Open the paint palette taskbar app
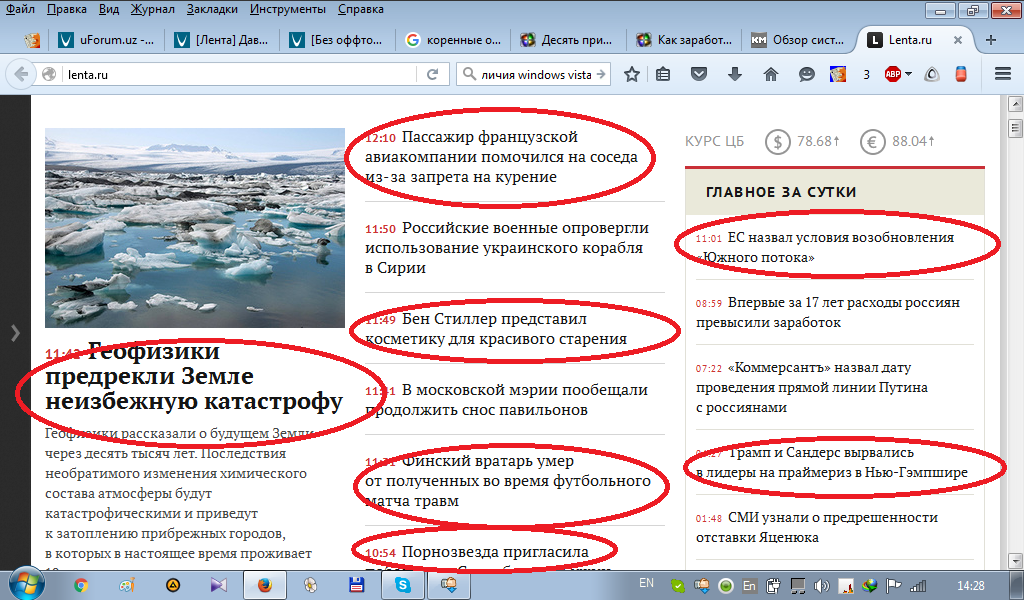 pos(127,585)
